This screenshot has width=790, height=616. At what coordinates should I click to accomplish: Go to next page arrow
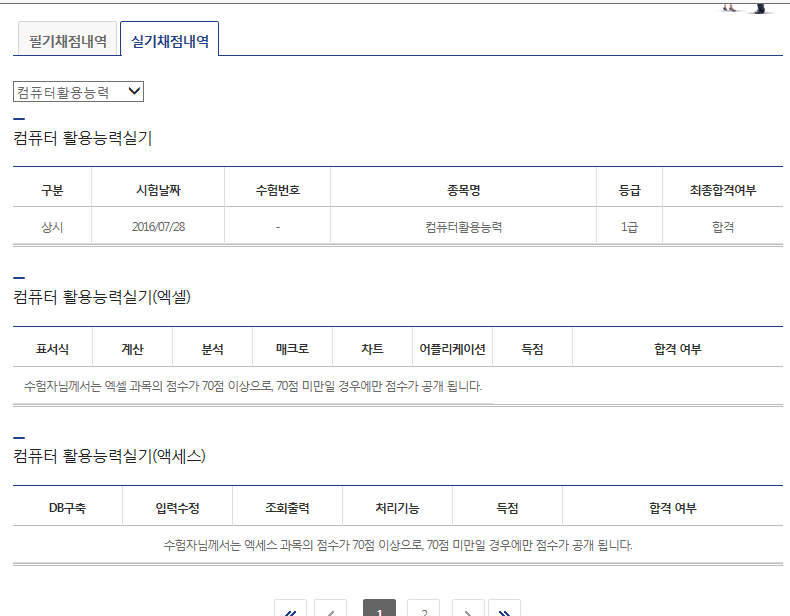point(468,608)
